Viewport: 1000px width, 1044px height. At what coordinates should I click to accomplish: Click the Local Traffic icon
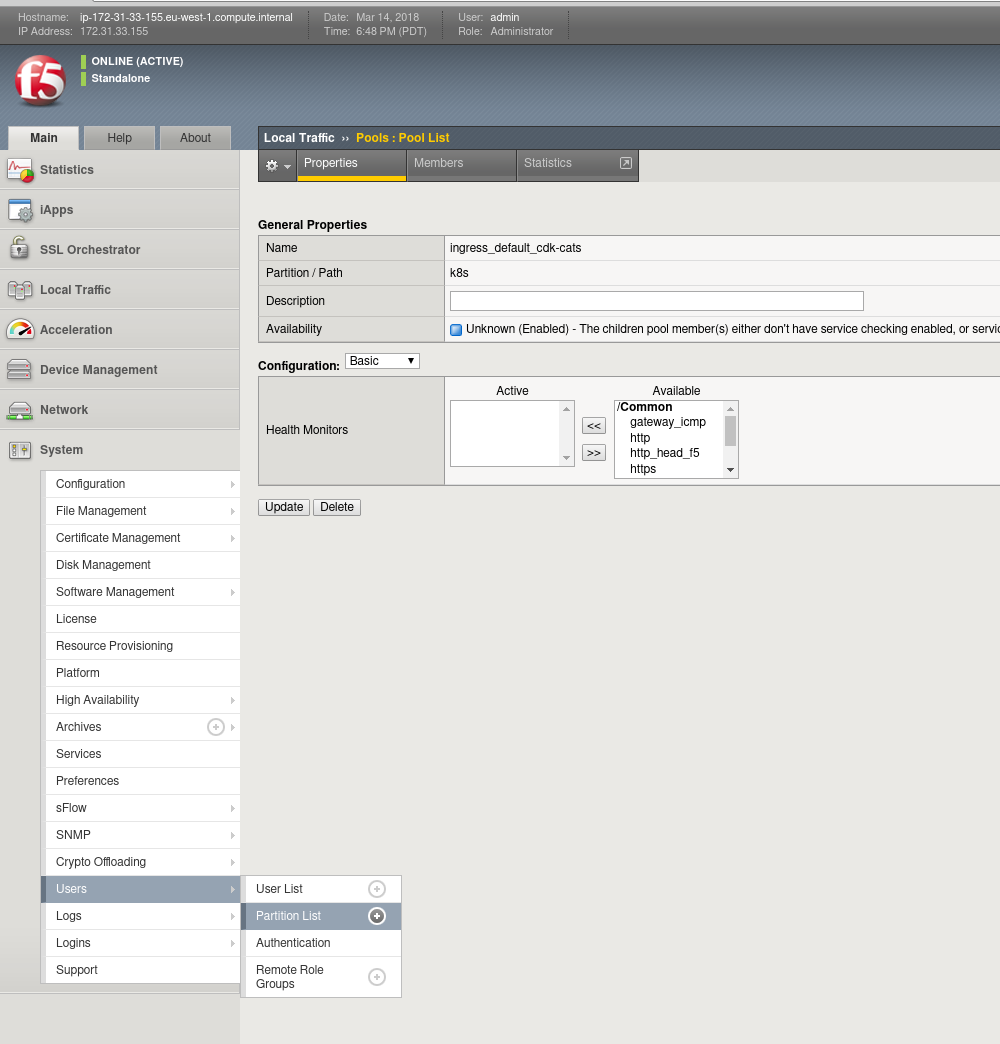(20, 290)
